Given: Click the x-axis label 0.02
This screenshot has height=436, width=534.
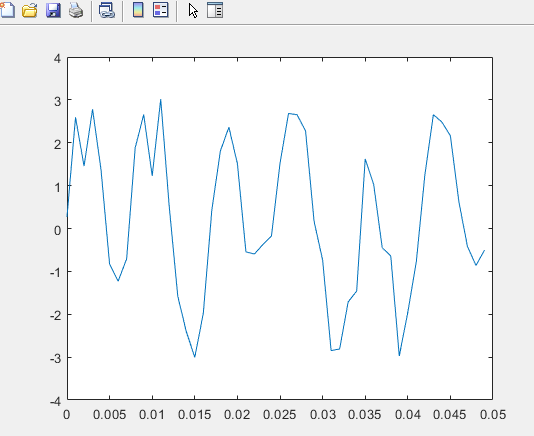Looking at the screenshot, I should (x=237, y=415).
